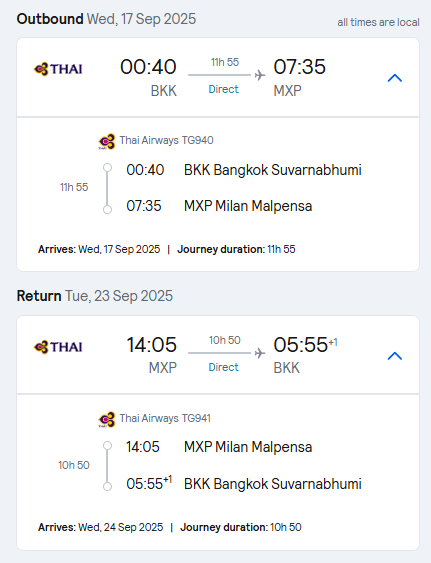Viewport: 431px width, 563px height.
Task: Collapse the outbound flight details chevron
Action: (x=395, y=78)
